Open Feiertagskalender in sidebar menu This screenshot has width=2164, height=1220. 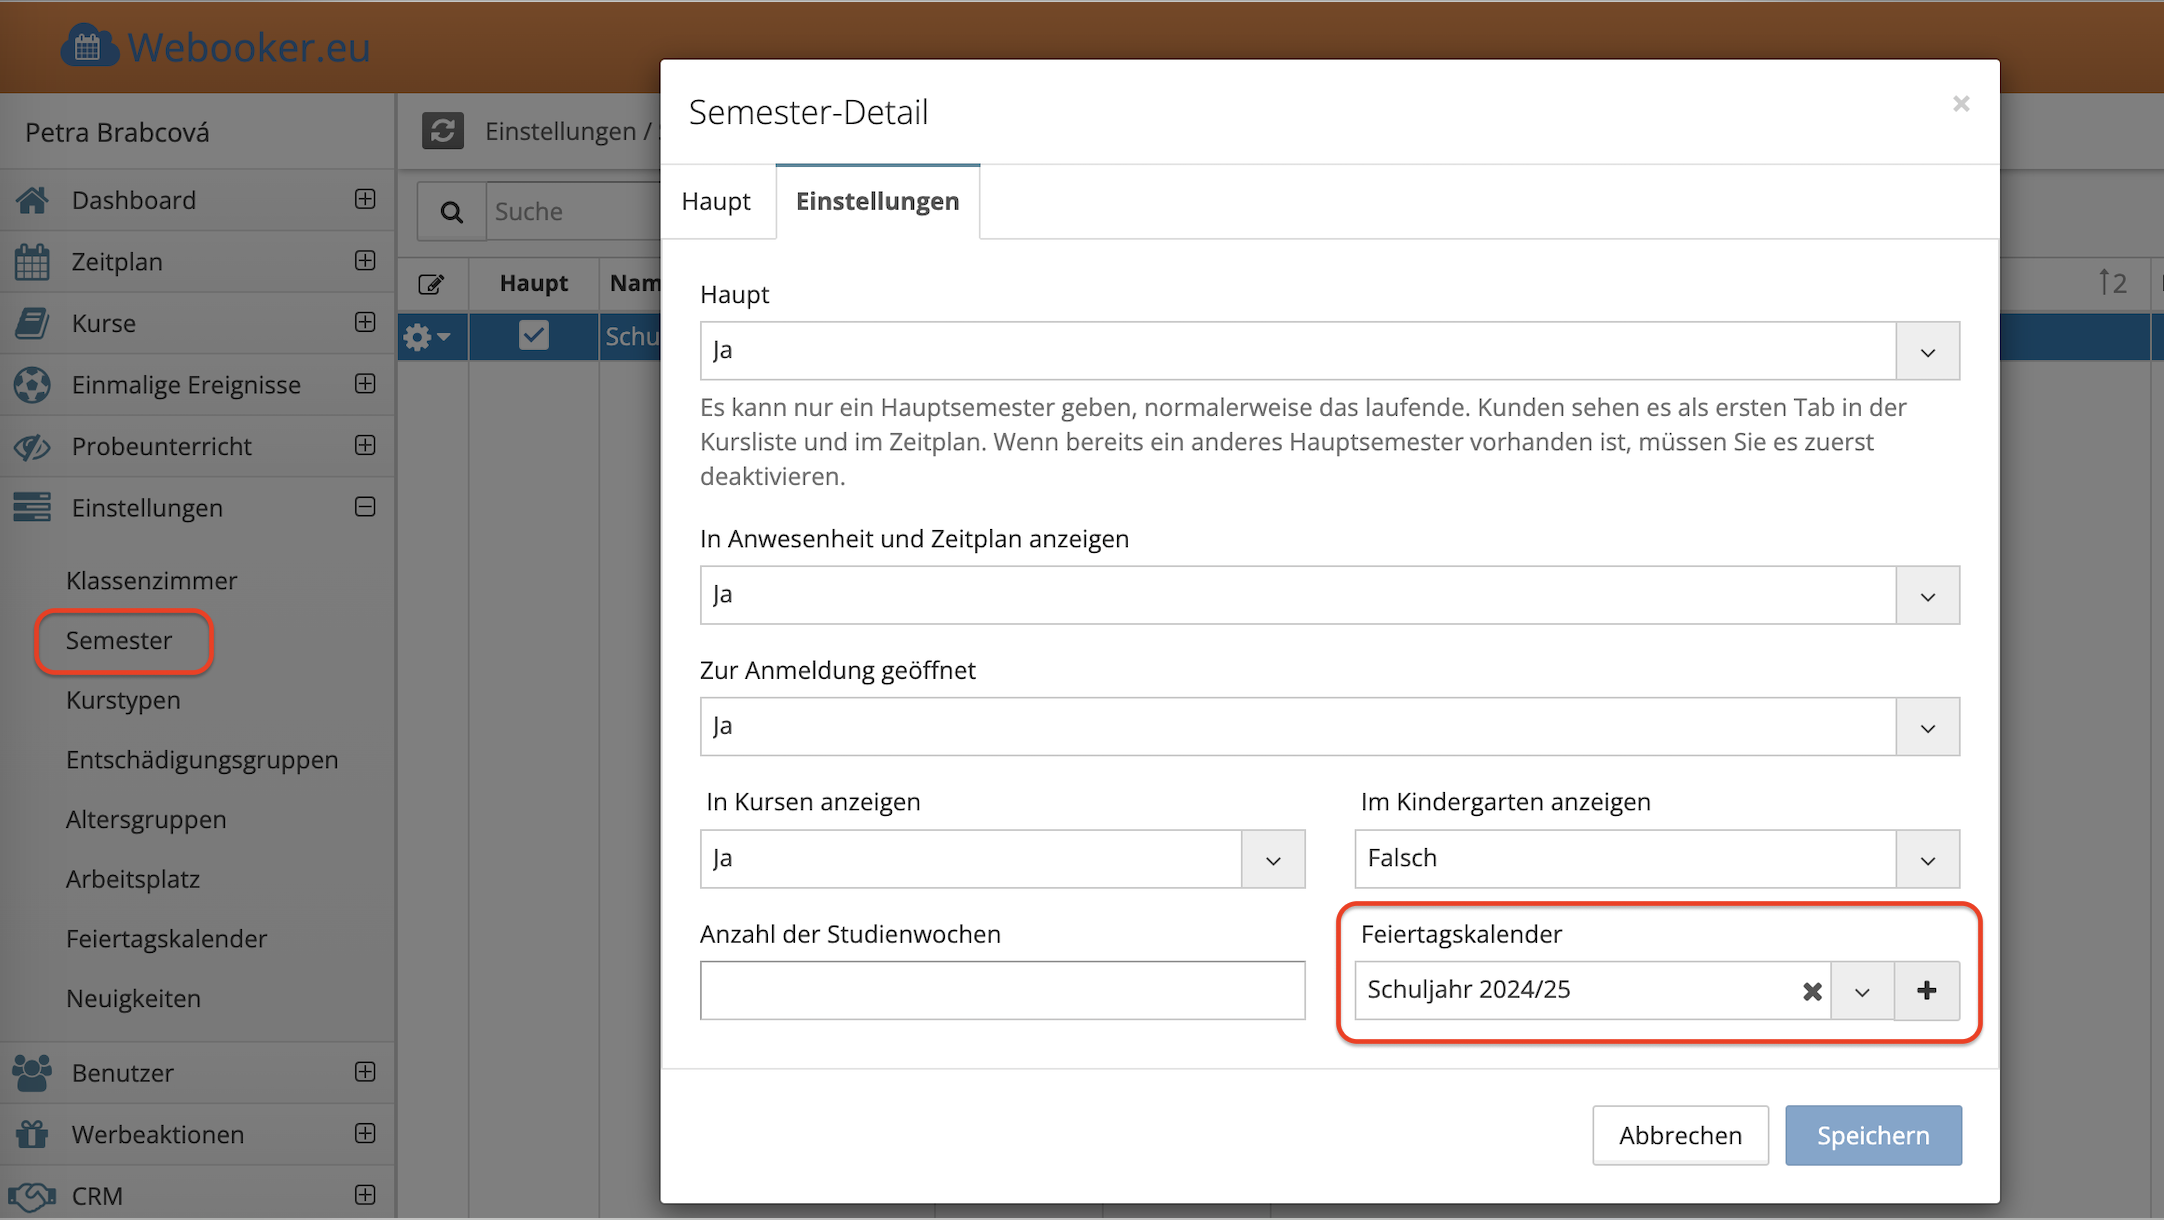(x=166, y=938)
